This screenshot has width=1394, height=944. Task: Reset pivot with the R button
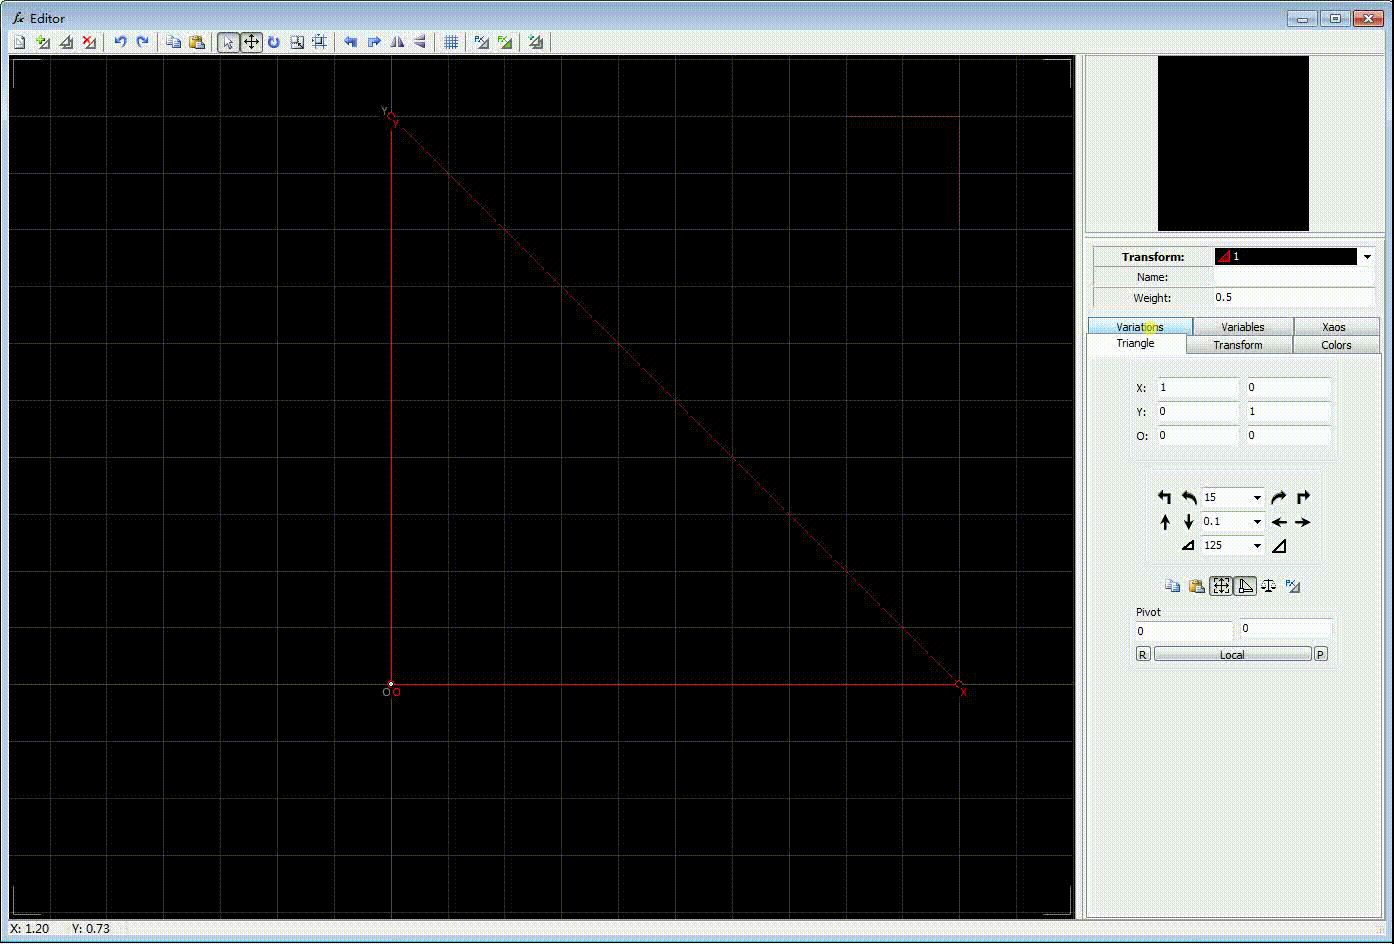point(1143,654)
